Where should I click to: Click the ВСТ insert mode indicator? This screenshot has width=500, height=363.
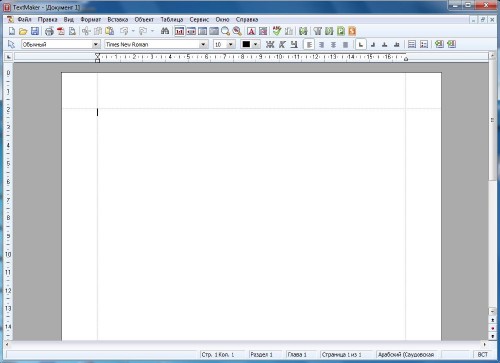click(x=483, y=354)
